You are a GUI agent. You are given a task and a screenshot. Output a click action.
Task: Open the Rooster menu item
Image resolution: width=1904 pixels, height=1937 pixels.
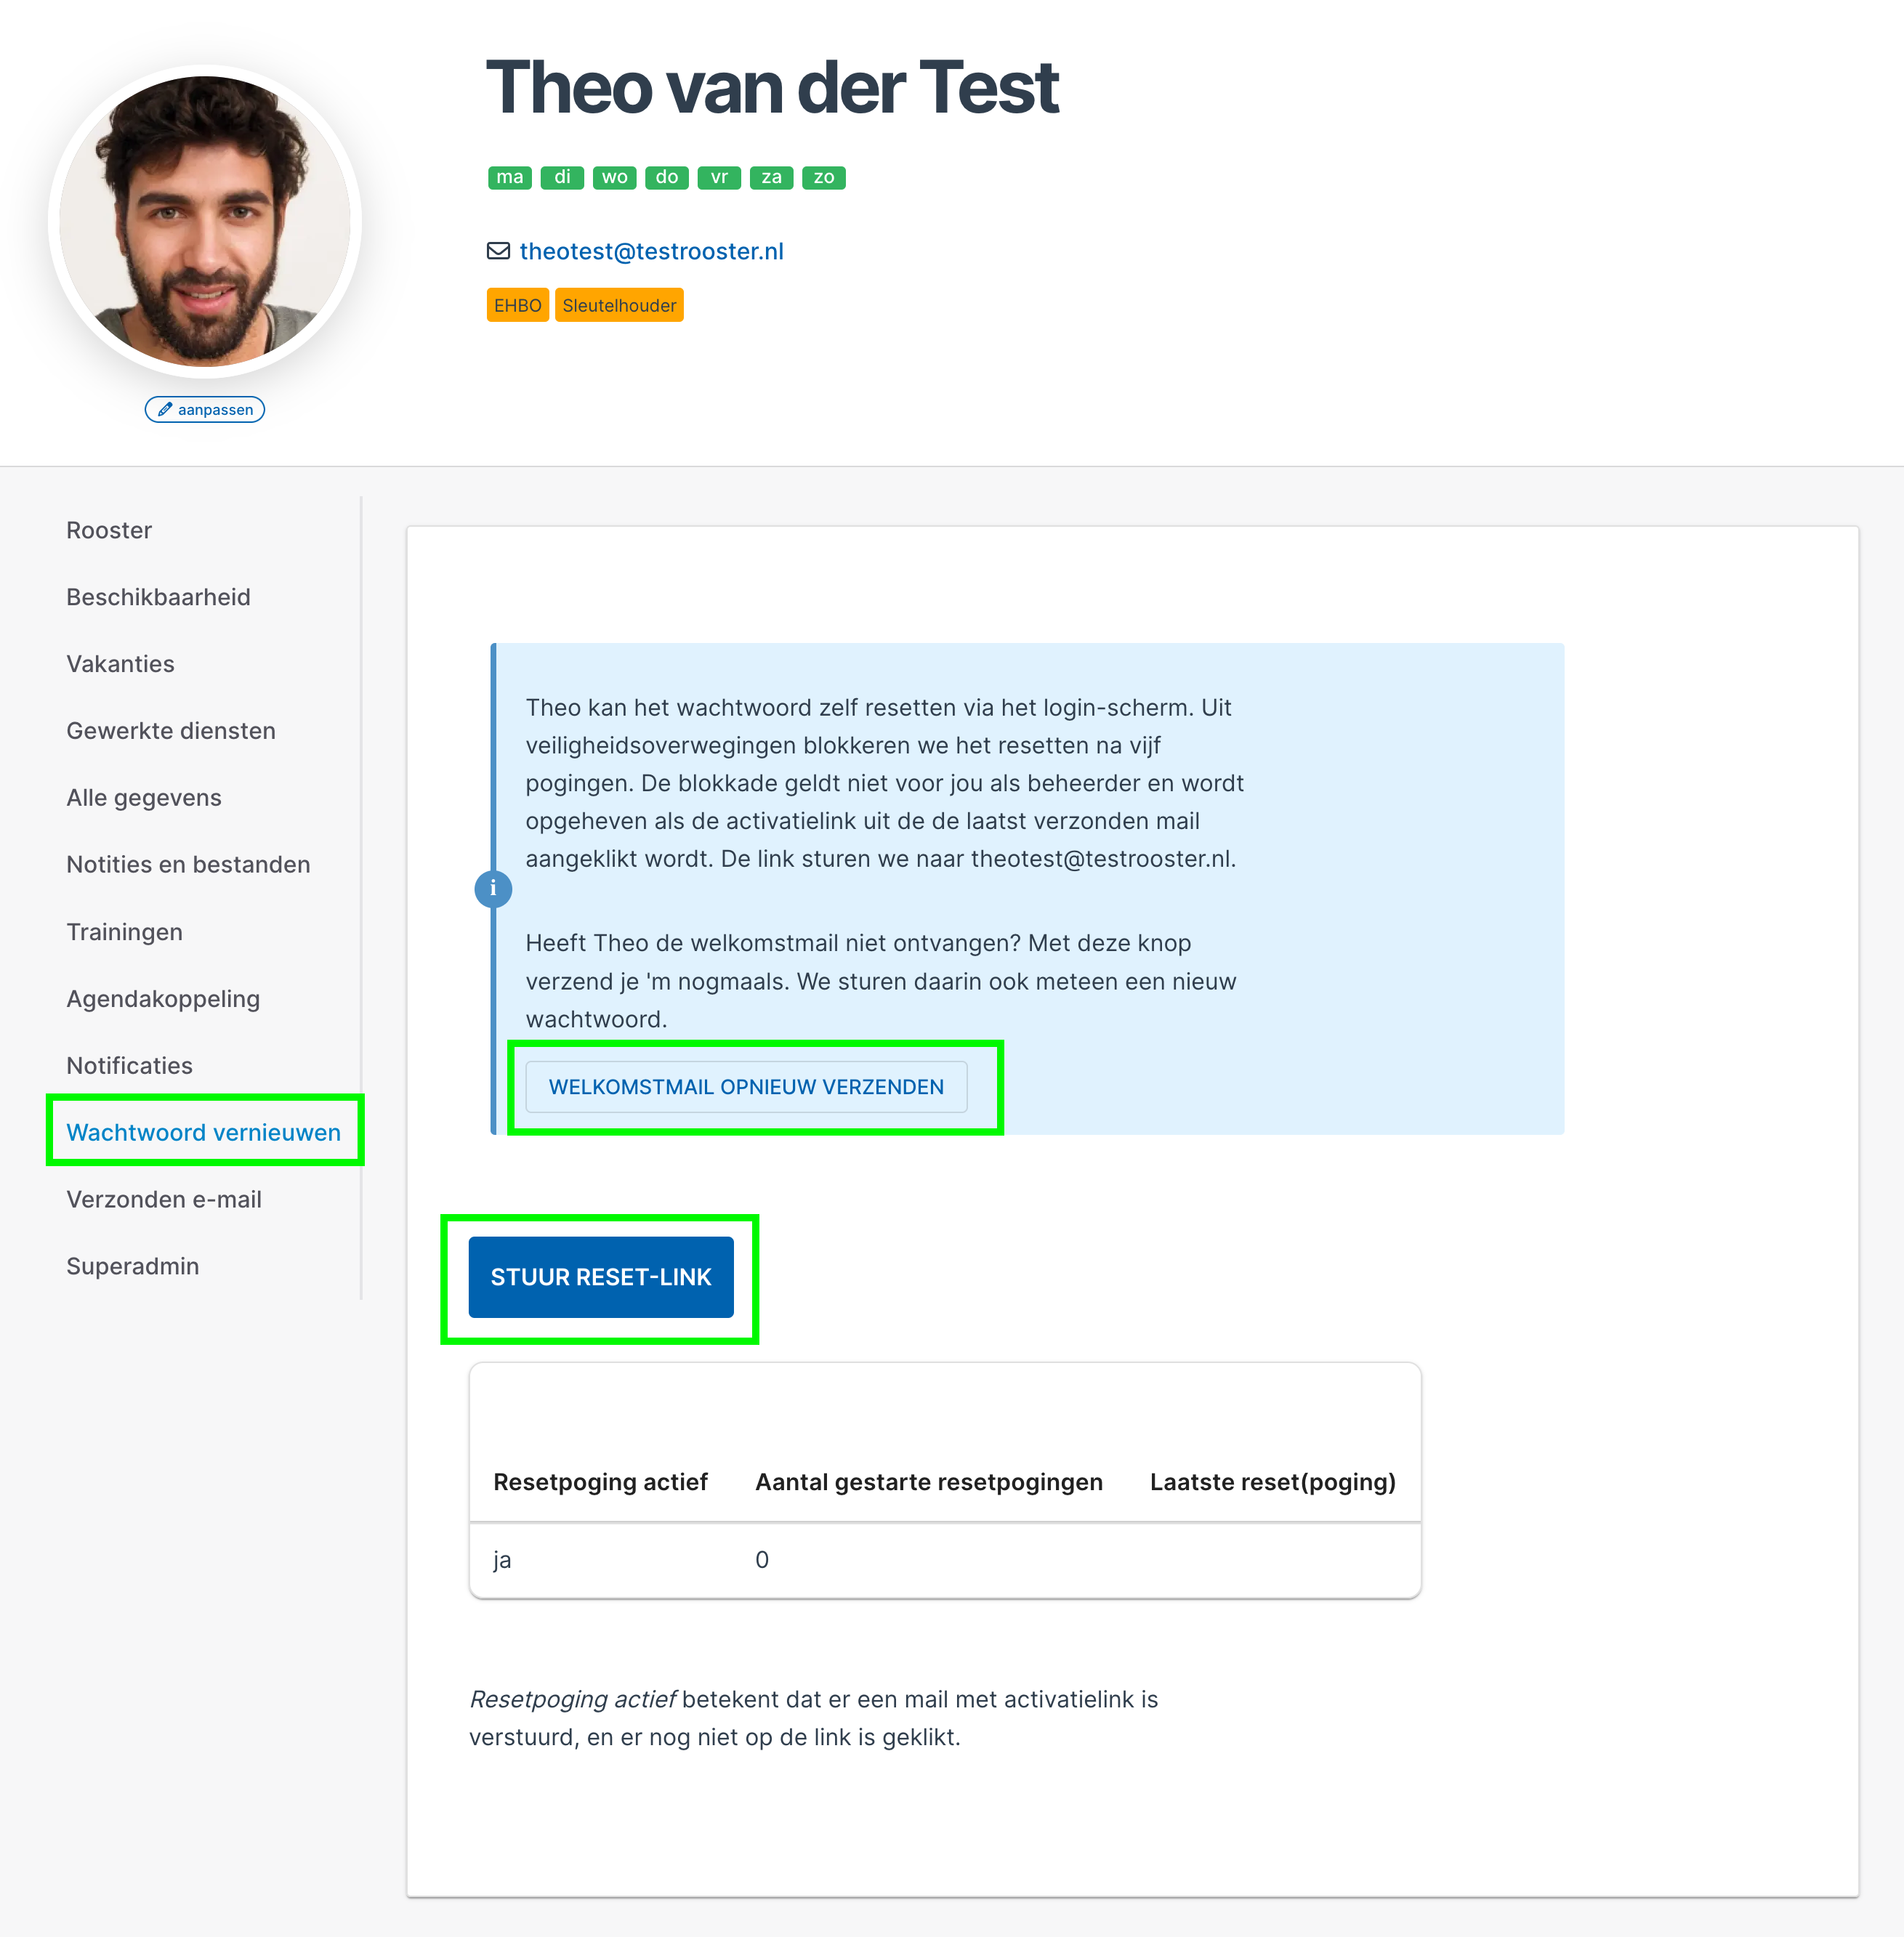[109, 530]
